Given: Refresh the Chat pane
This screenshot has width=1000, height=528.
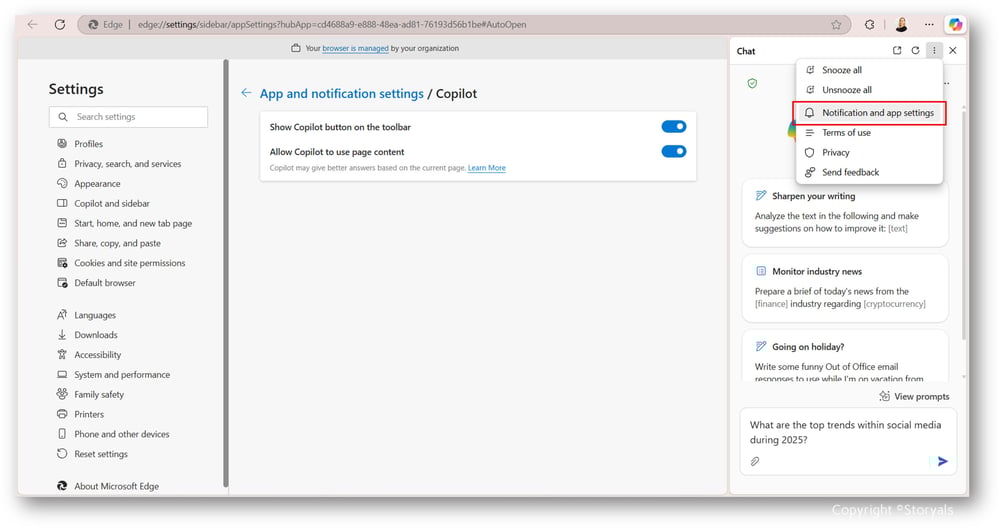Looking at the screenshot, I should tap(915, 50).
